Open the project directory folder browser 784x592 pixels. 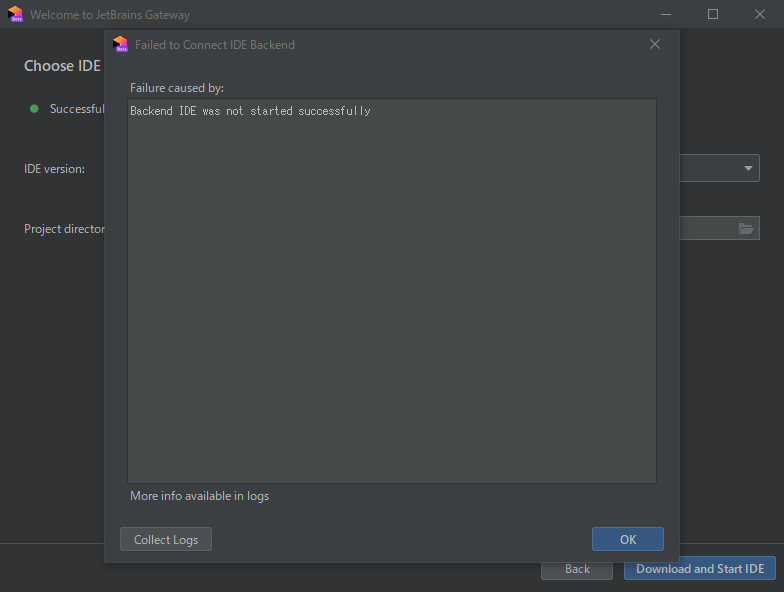pos(746,229)
